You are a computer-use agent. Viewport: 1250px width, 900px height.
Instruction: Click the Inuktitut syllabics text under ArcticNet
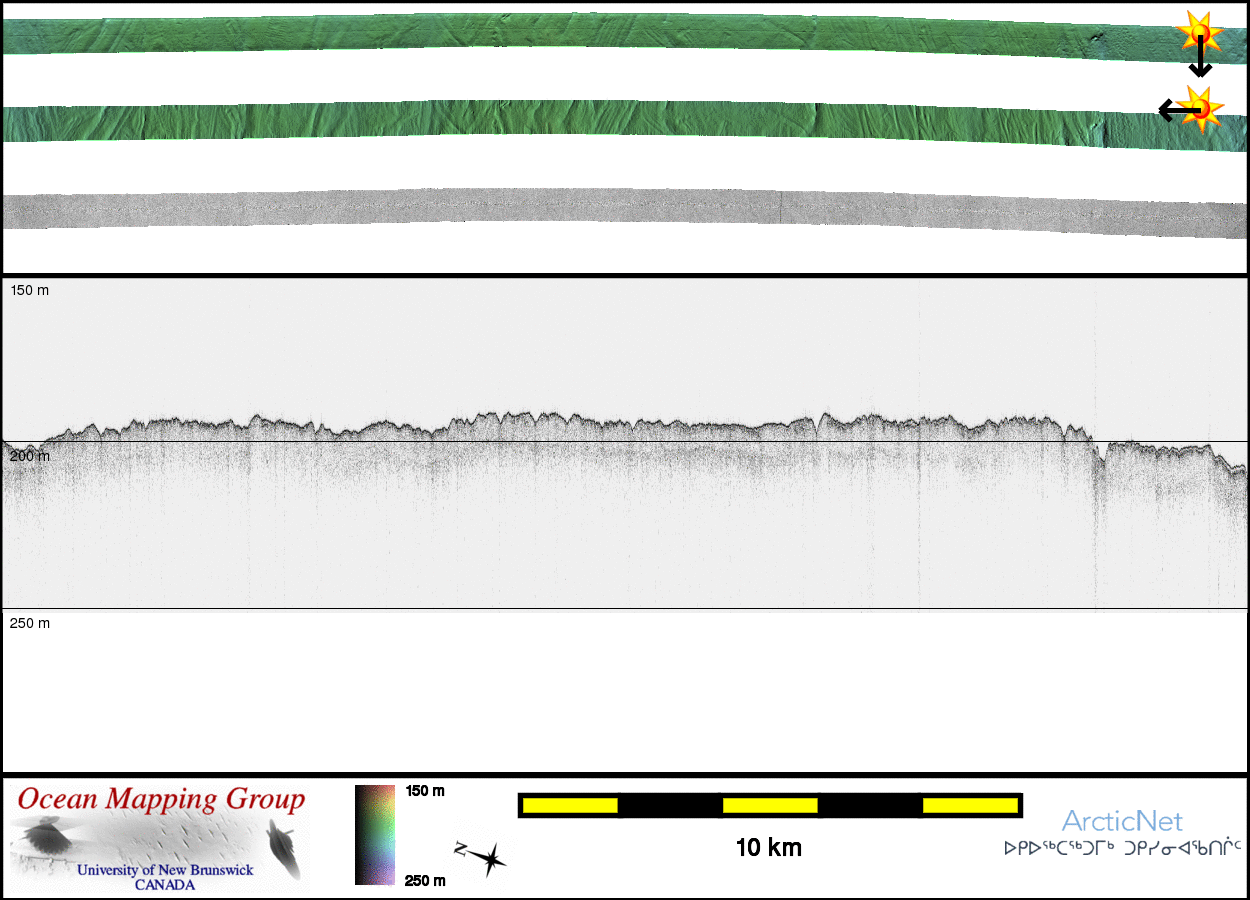(1122, 848)
